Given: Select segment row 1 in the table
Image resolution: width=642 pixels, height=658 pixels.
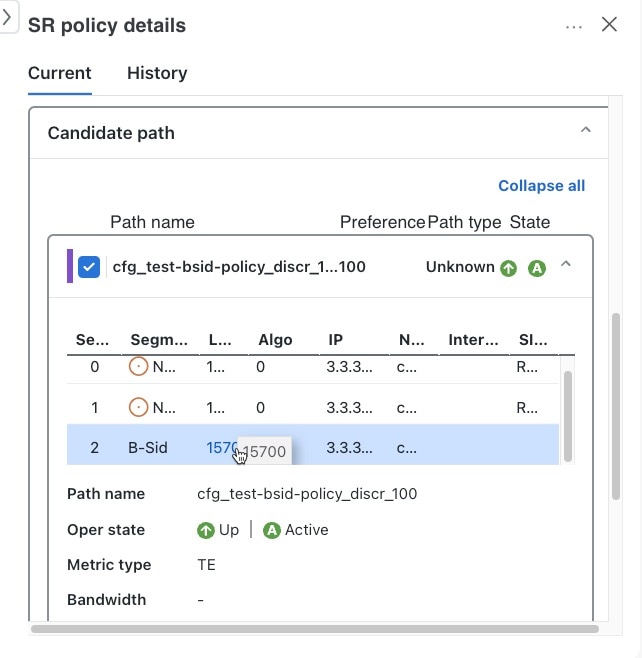Looking at the screenshot, I should [313, 407].
